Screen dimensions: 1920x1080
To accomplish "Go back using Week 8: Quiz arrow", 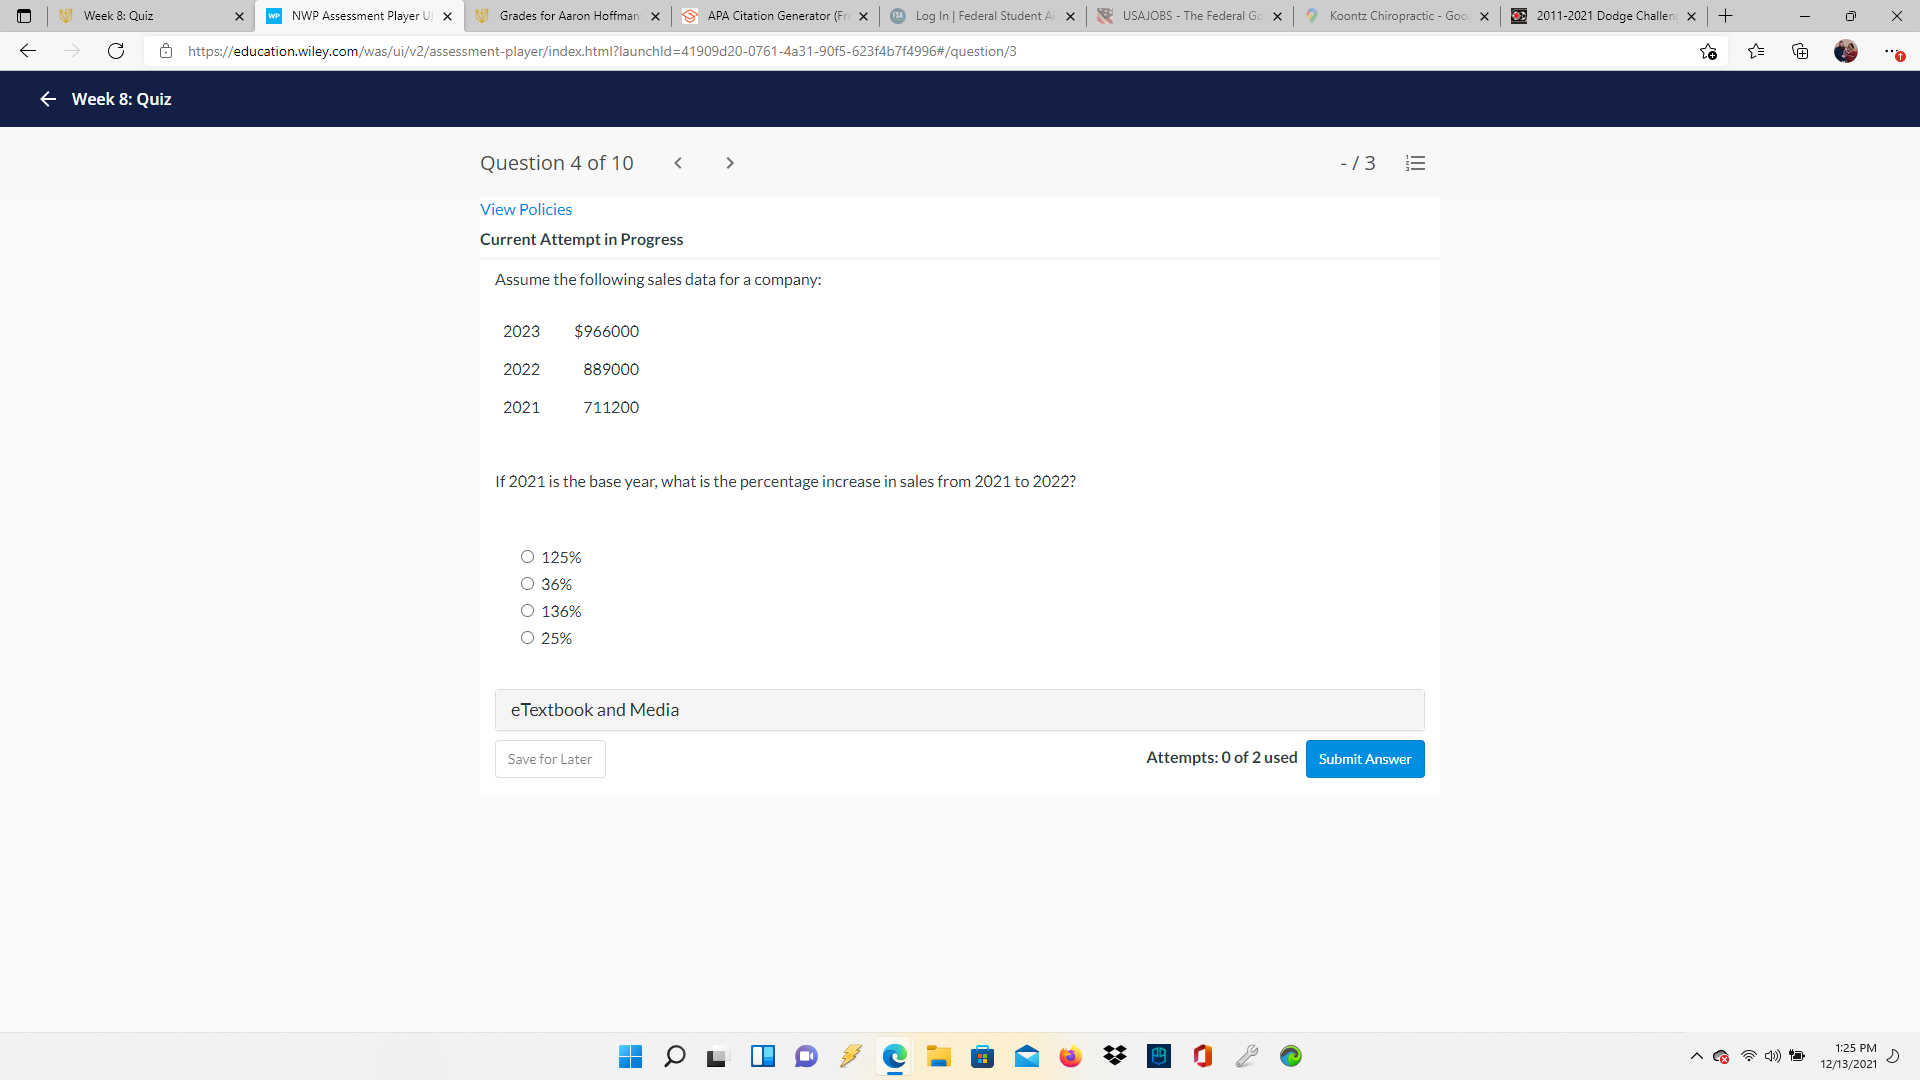I will [47, 99].
